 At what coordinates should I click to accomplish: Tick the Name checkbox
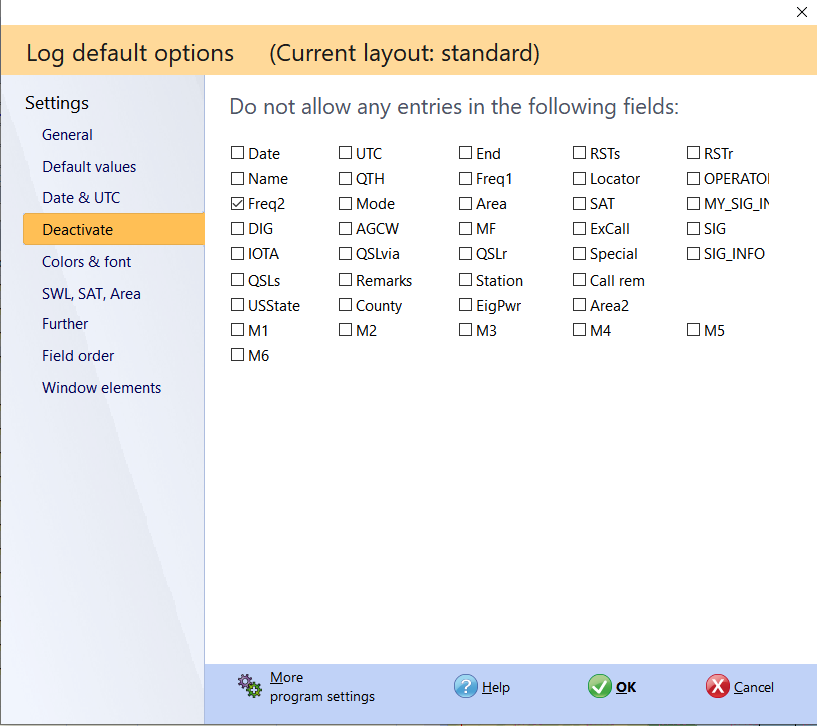click(238, 178)
